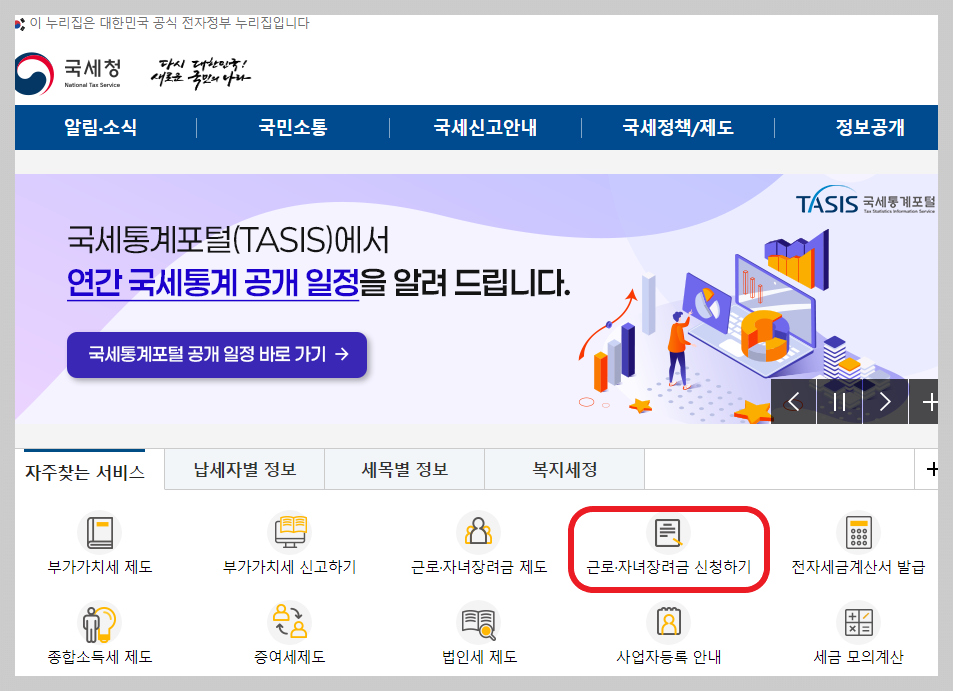Select the 법인세 제도 magnifier-book icon

[478, 622]
